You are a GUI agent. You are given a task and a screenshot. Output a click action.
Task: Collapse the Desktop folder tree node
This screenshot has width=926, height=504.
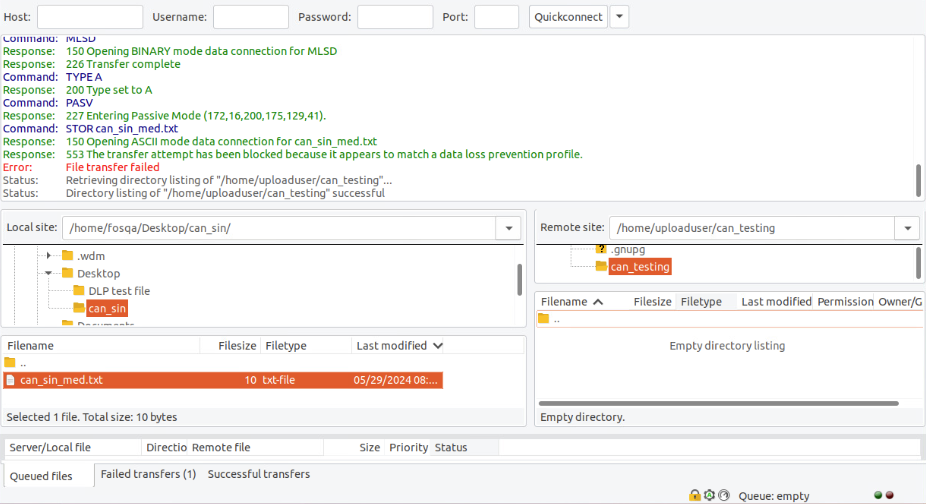click(48, 273)
